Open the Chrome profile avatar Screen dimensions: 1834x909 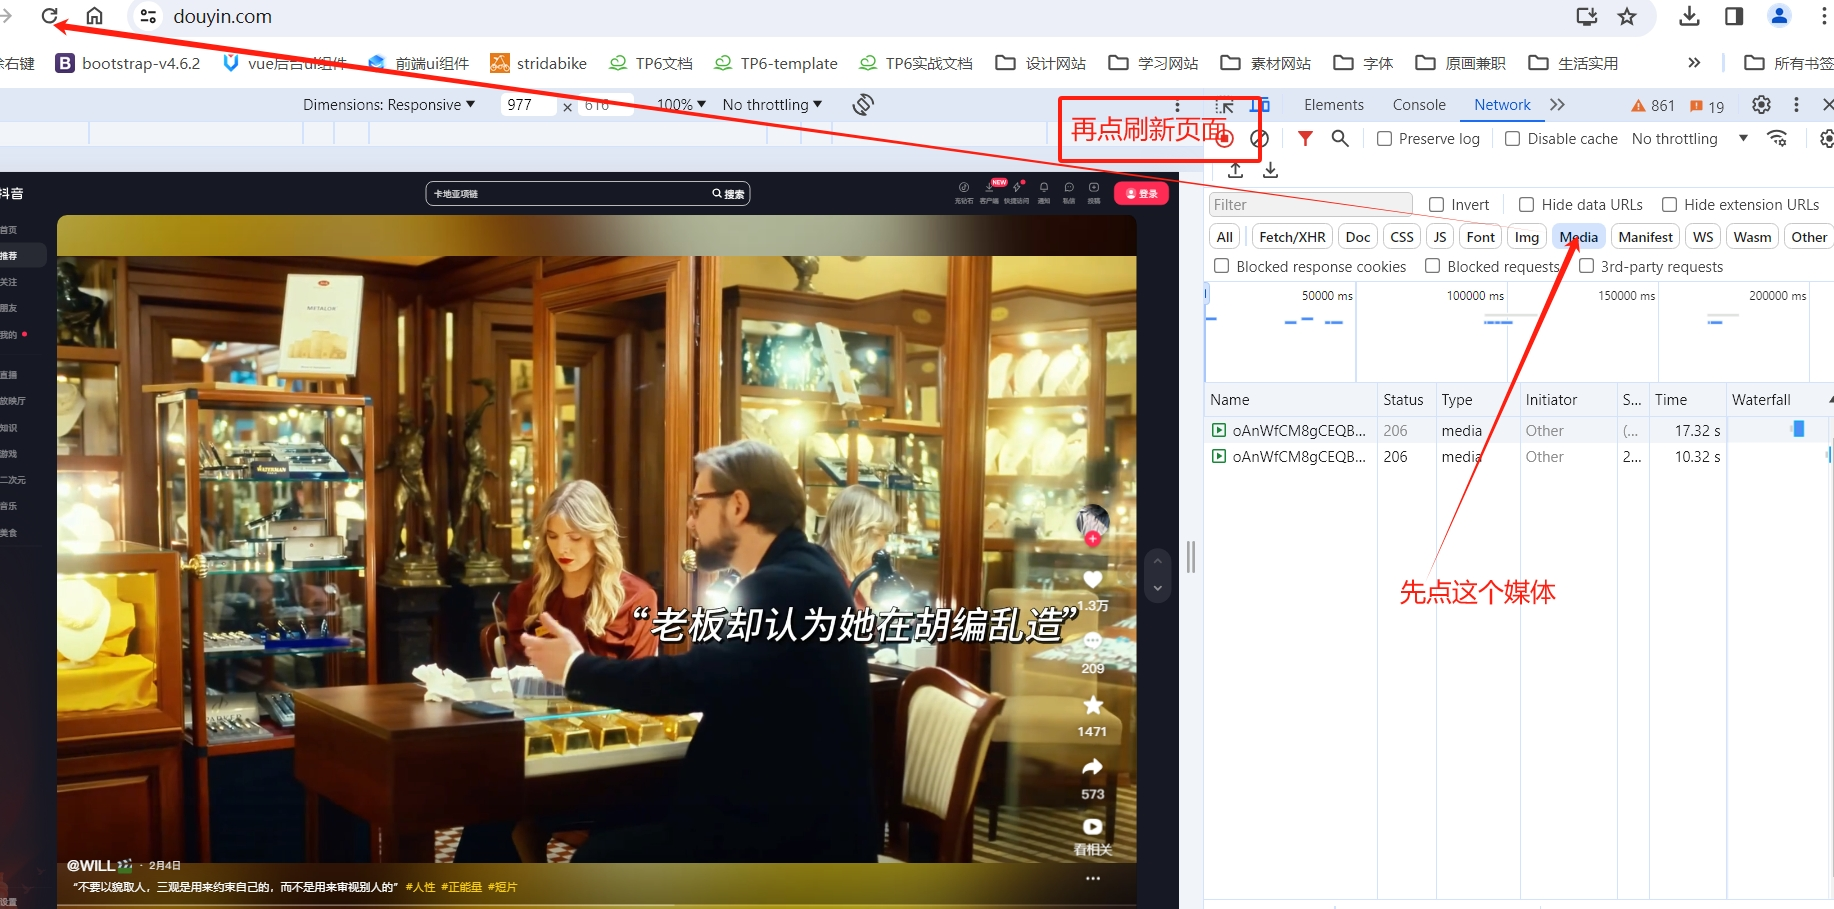coord(1779,16)
